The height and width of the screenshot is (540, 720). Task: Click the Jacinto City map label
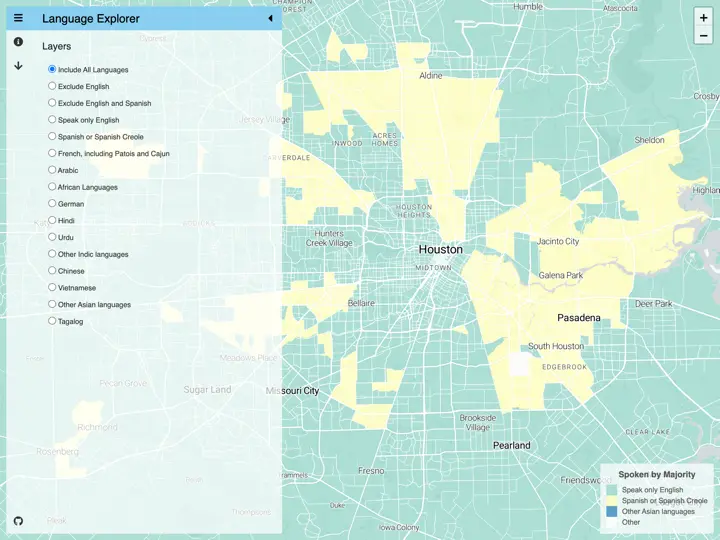coord(558,242)
